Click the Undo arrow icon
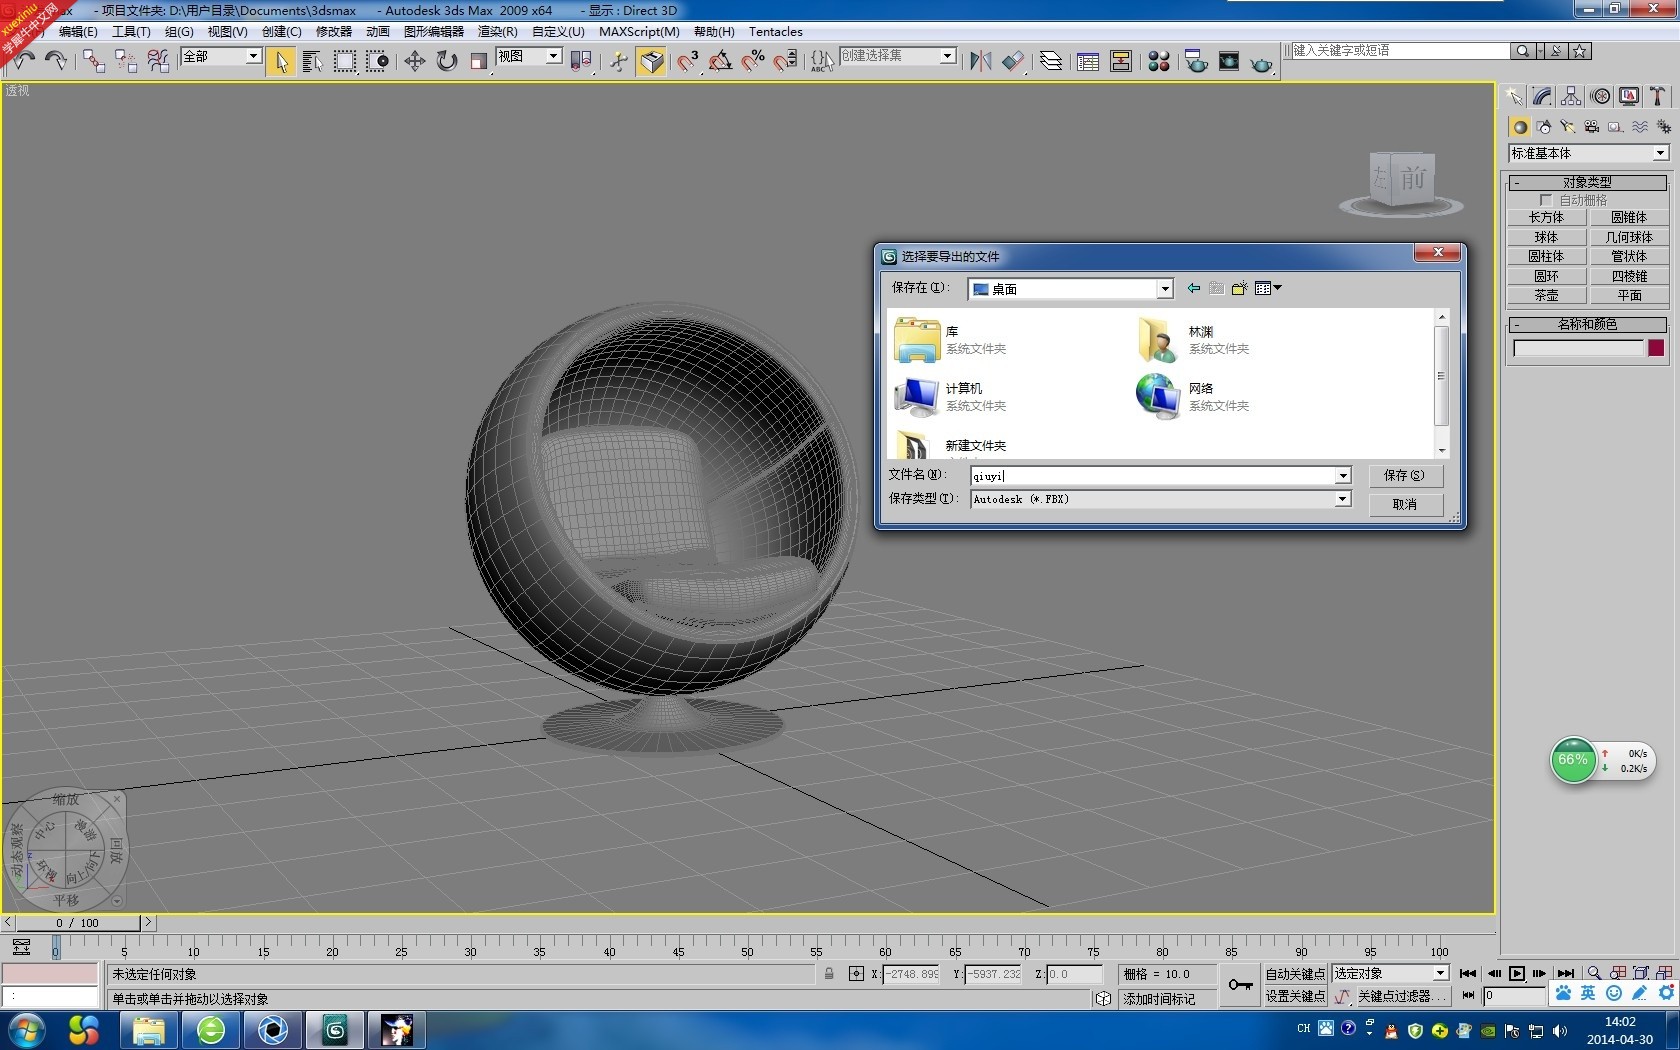 point(24,61)
